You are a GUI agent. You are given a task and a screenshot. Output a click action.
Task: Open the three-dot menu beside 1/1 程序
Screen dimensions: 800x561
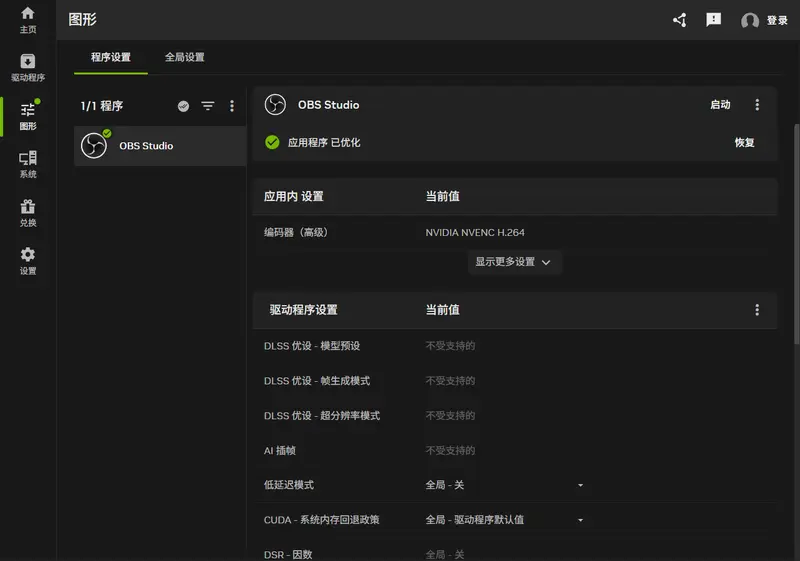point(232,106)
